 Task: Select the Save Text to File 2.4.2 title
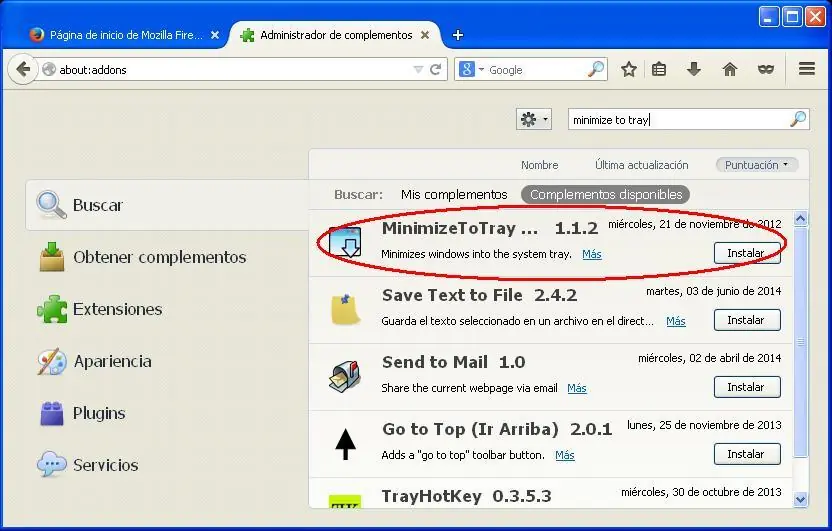[x=480, y=295]
